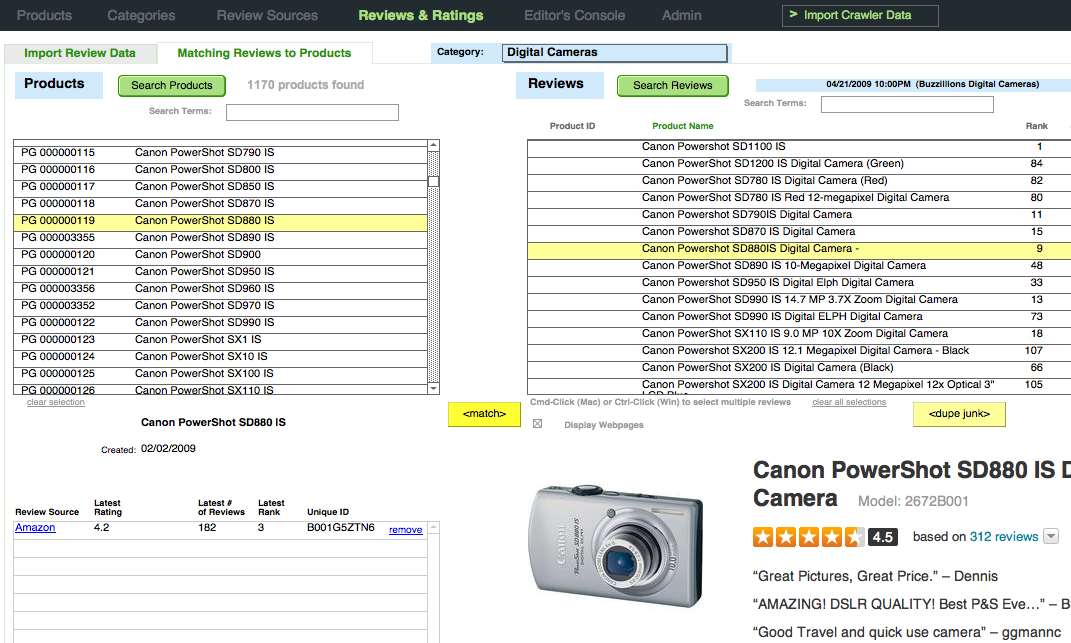
Task: Open the Categories menu
Action: 141,15
